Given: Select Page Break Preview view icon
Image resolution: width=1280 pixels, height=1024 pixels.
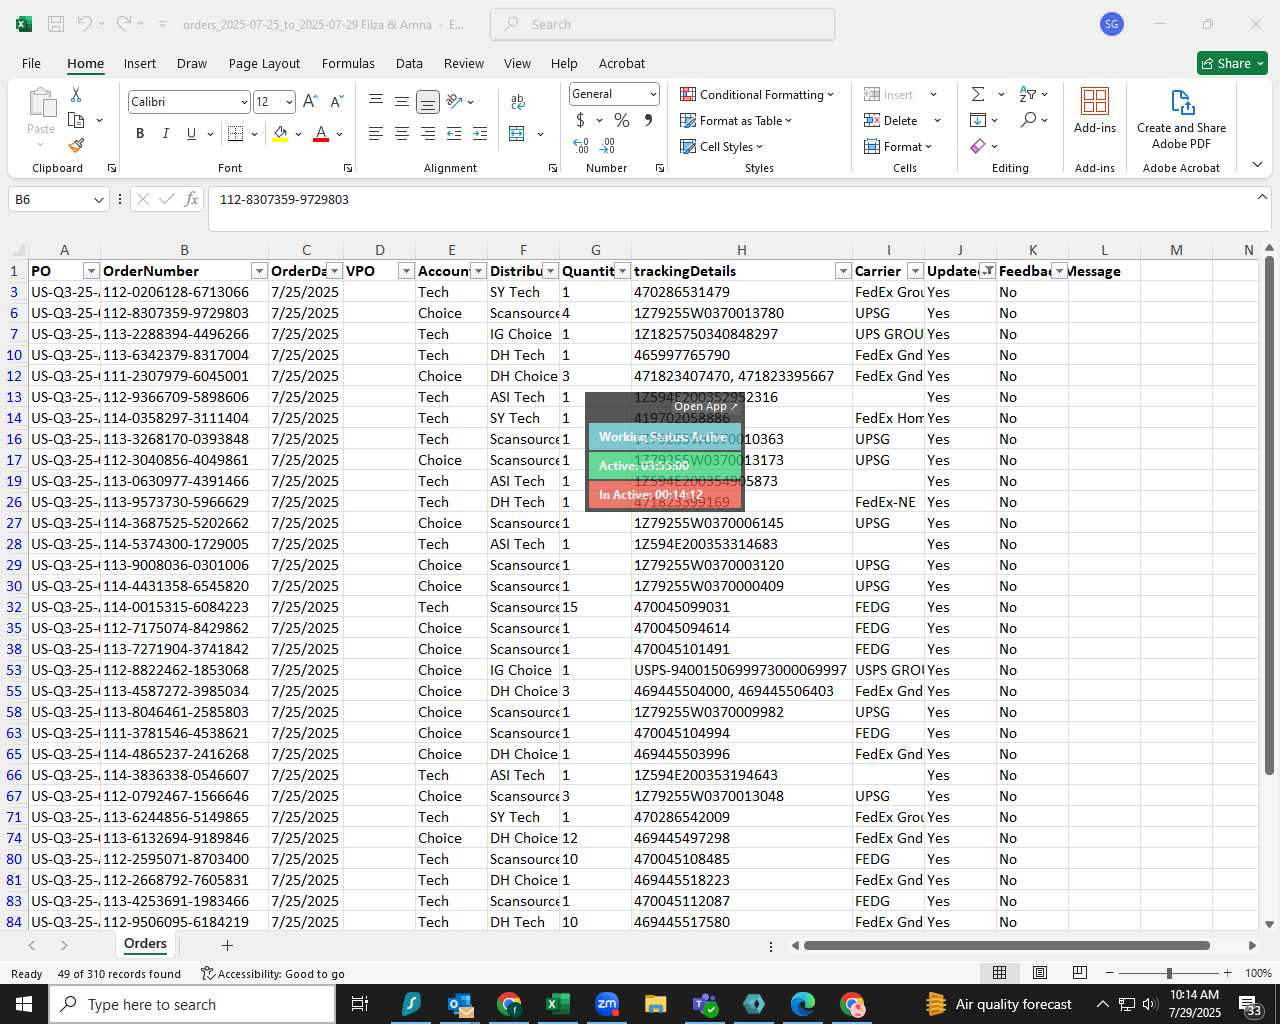Looking at the screenshot, I should tap(1079, 973).
